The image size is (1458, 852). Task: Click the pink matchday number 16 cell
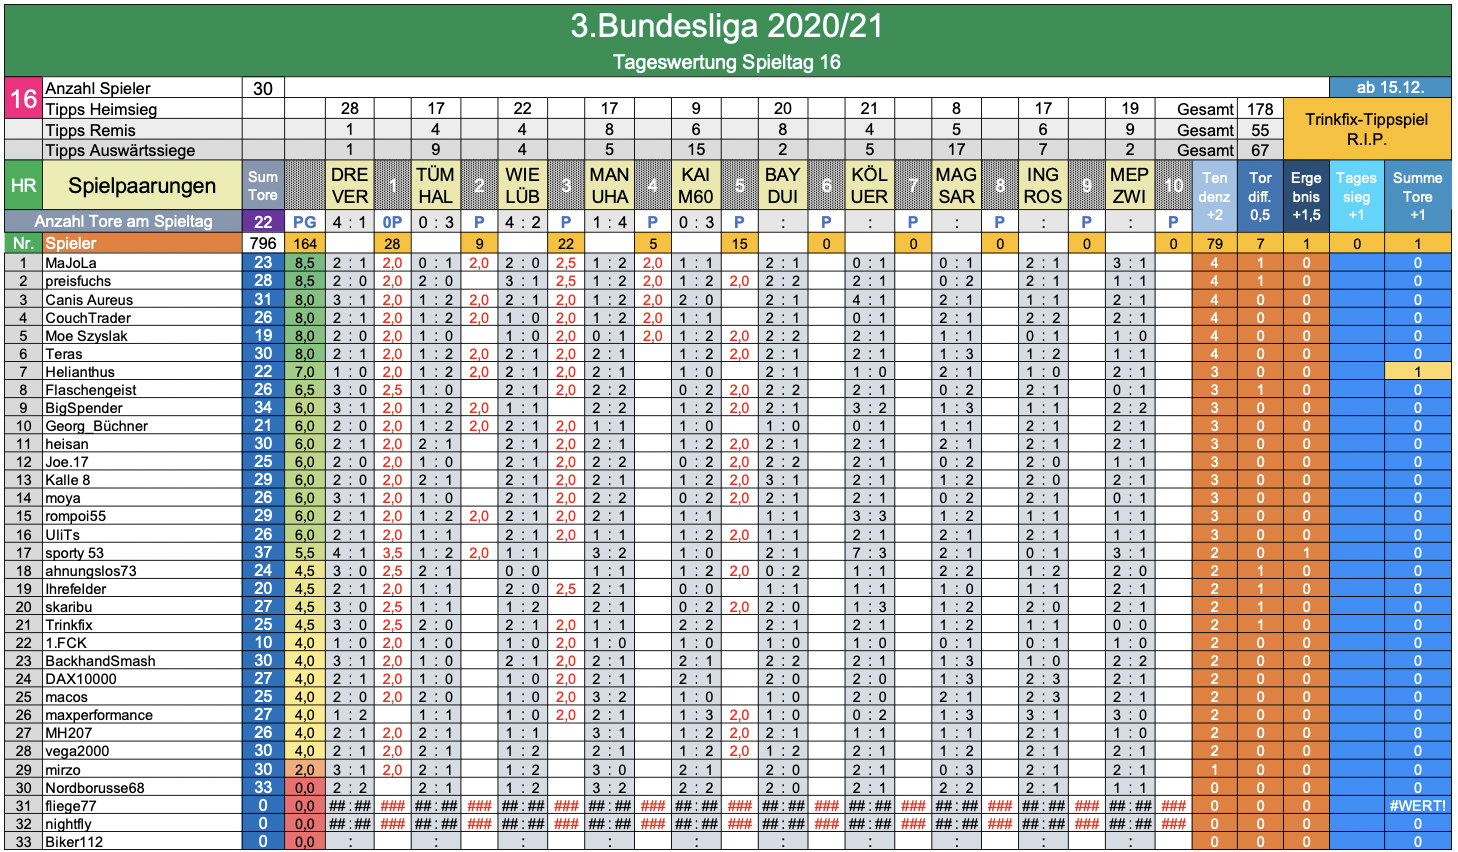[x=23, y=99]
